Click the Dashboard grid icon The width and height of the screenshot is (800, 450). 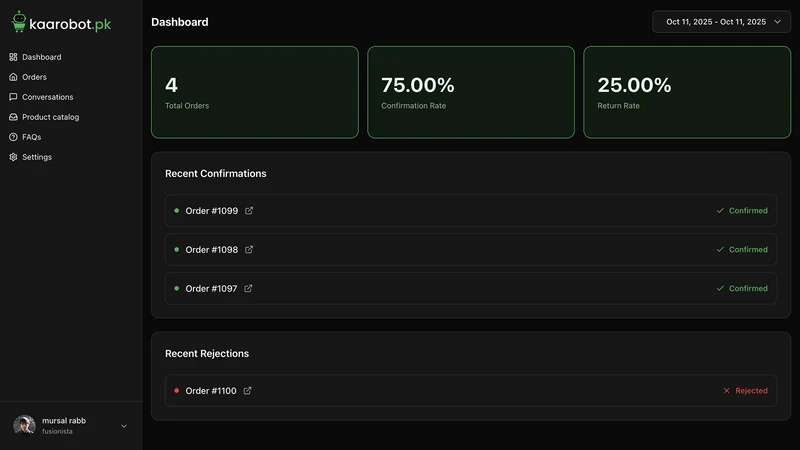(x=13, y=57)
